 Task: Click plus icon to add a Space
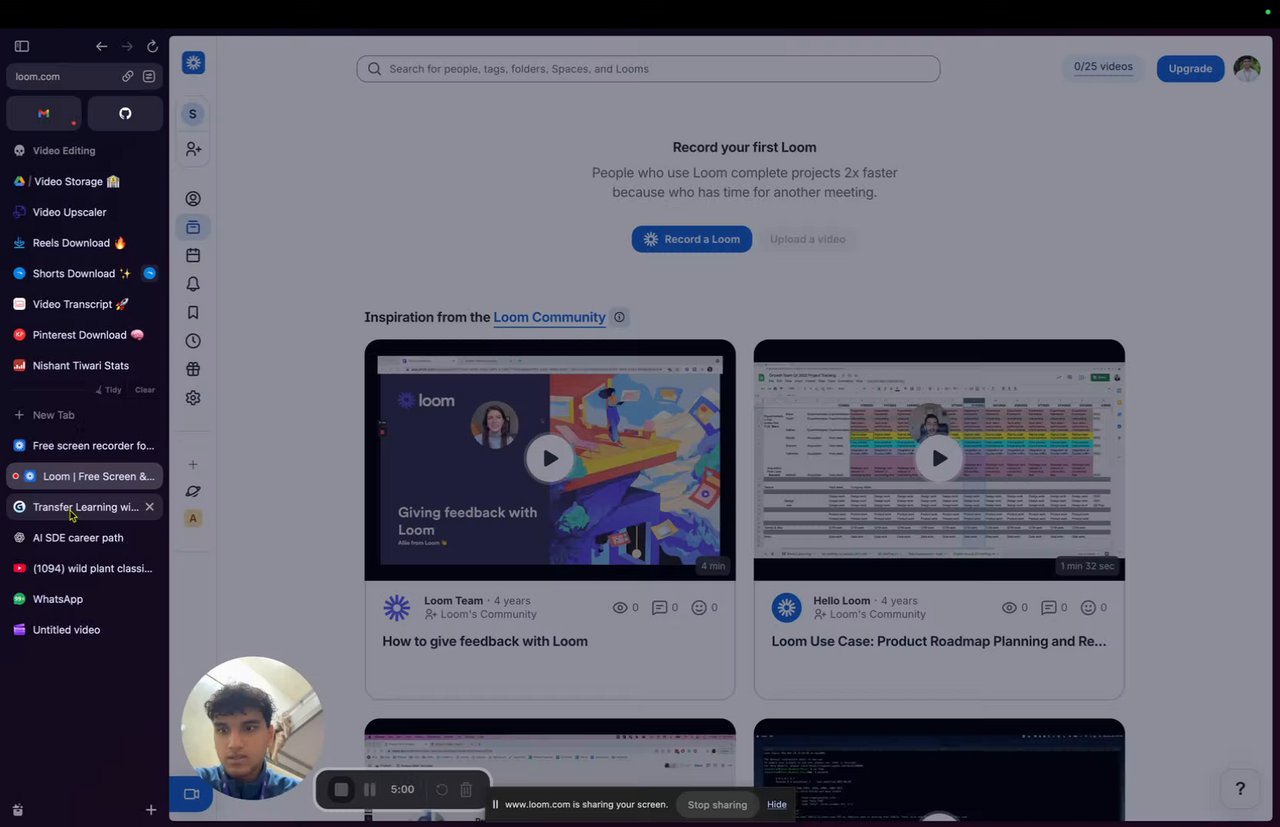(x=193, y=464)
